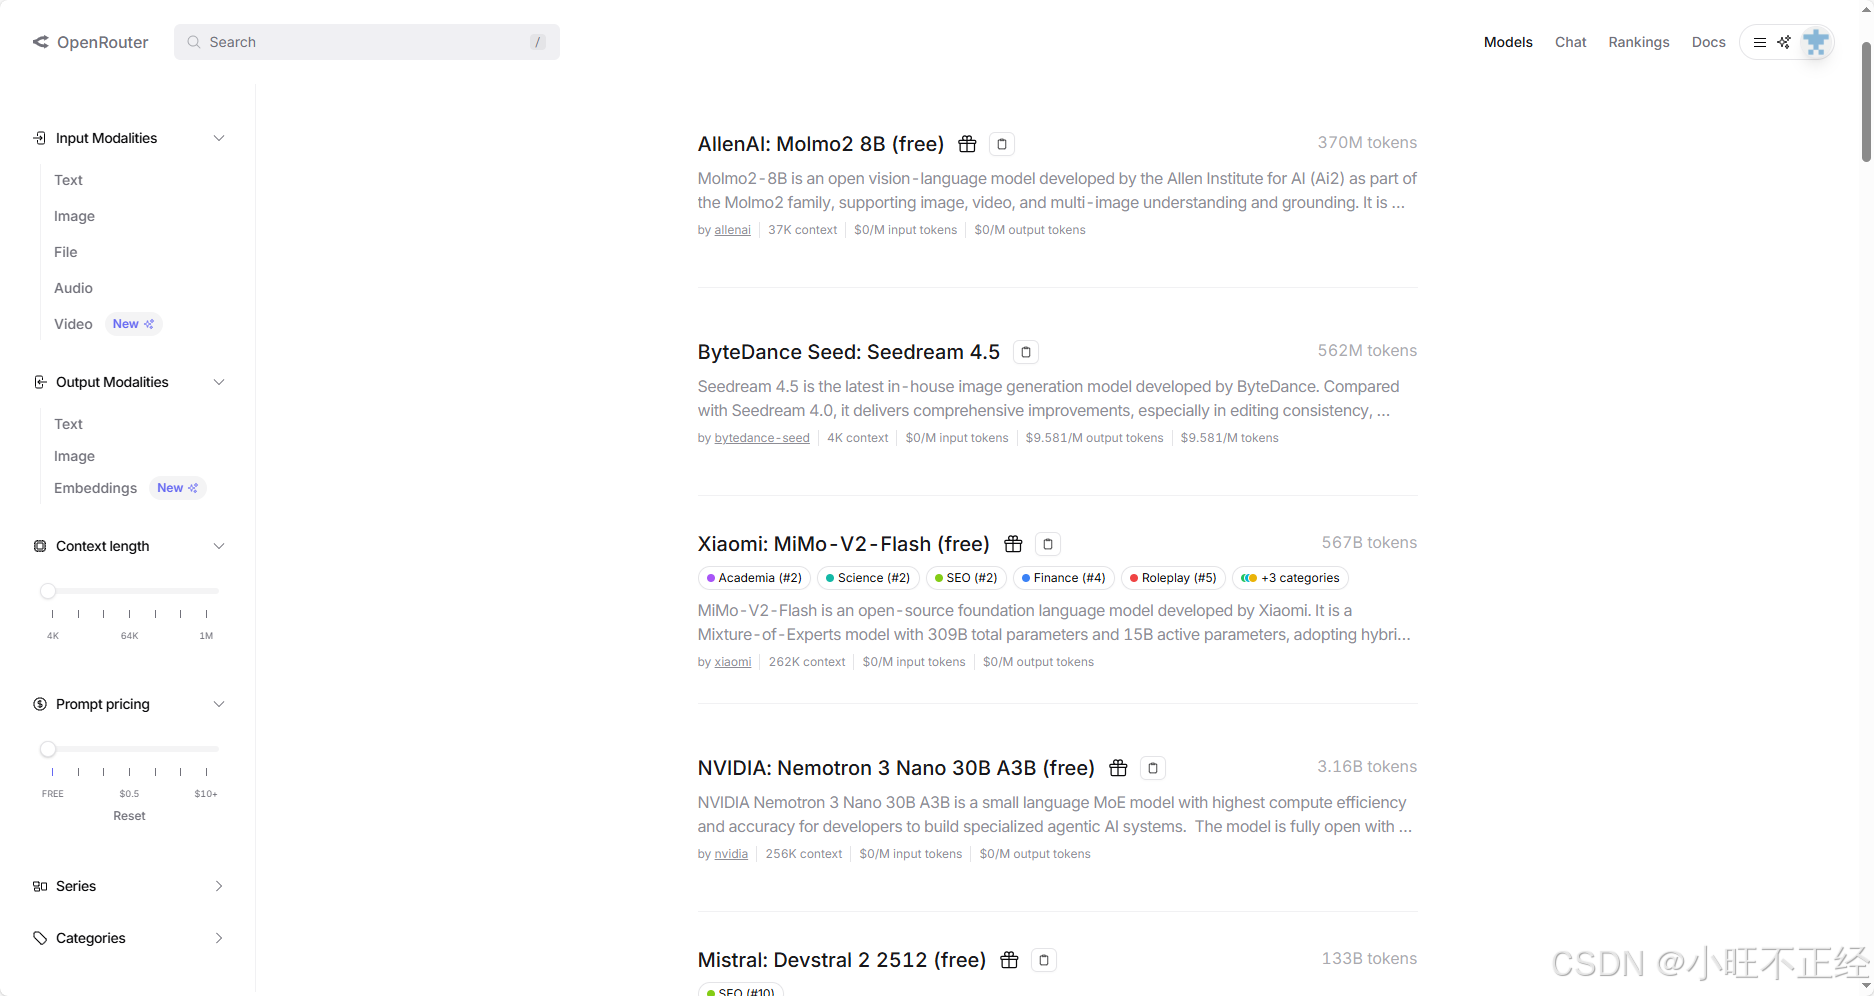Click the Finance (#4) category chip

(1064, 578)
